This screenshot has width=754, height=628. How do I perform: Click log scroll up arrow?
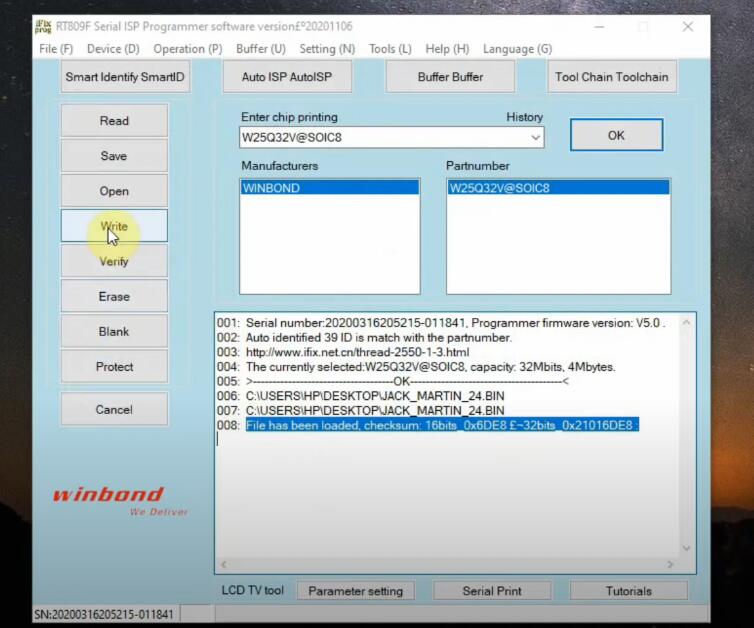(x=686, y=322)
